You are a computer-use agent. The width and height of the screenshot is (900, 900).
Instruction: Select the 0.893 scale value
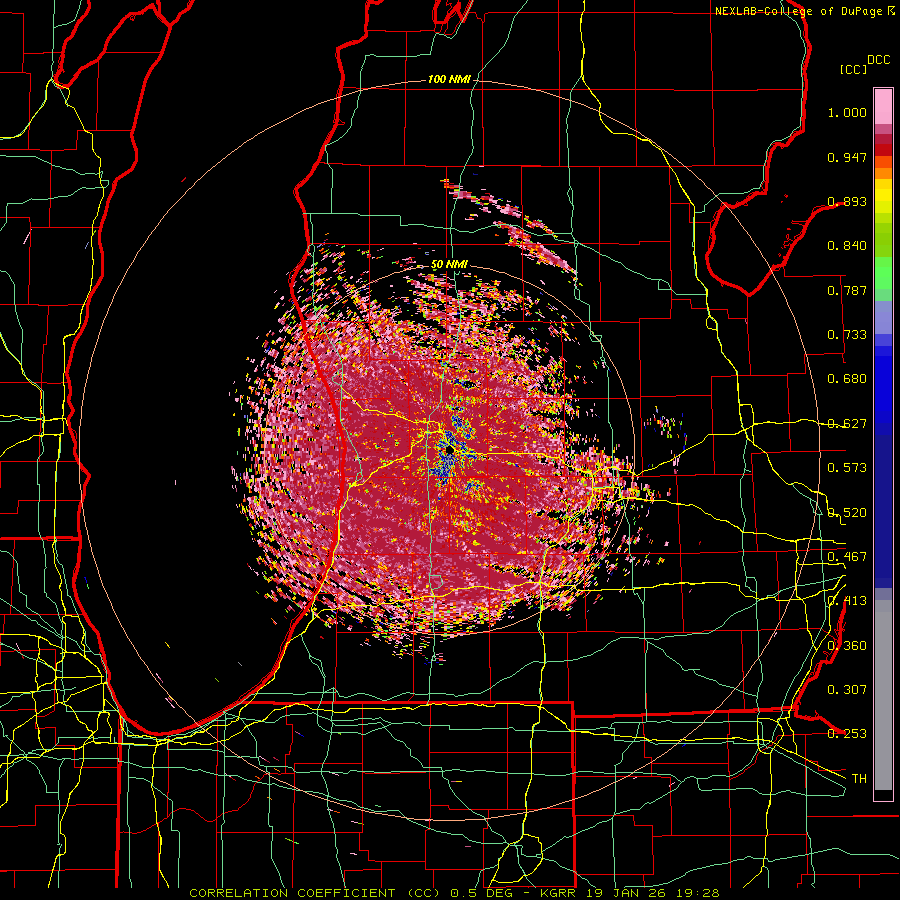847,201
